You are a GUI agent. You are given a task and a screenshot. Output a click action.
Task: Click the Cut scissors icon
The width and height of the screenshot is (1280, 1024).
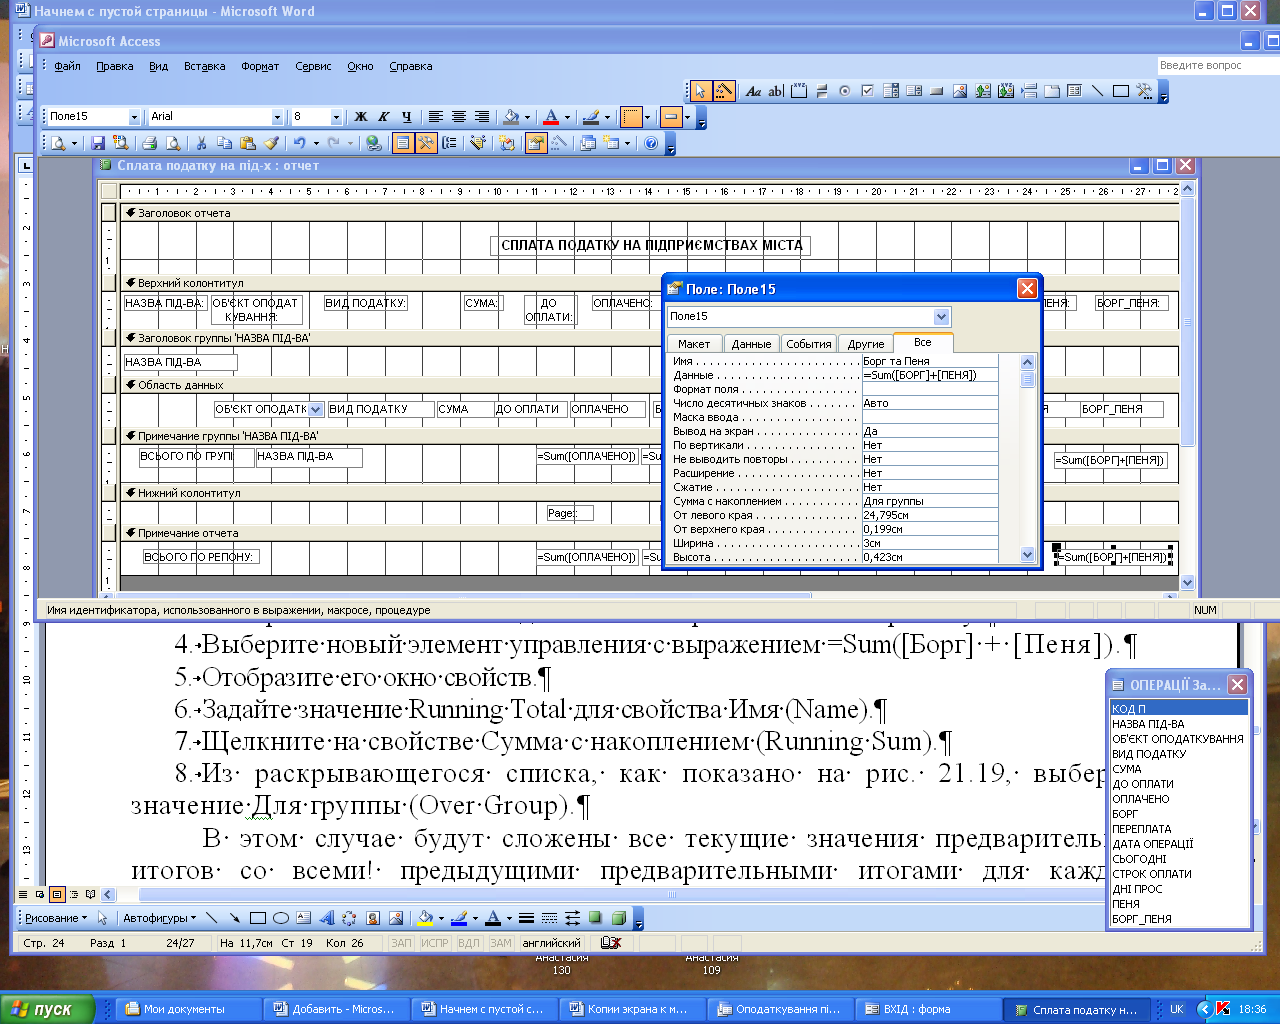tap(202, 143)
